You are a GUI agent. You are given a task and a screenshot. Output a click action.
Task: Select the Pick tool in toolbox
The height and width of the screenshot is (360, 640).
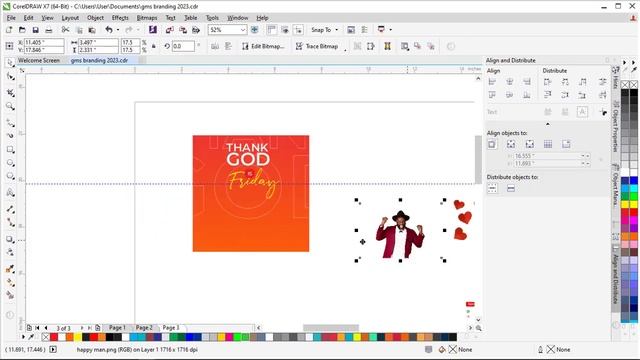(10, 62)
